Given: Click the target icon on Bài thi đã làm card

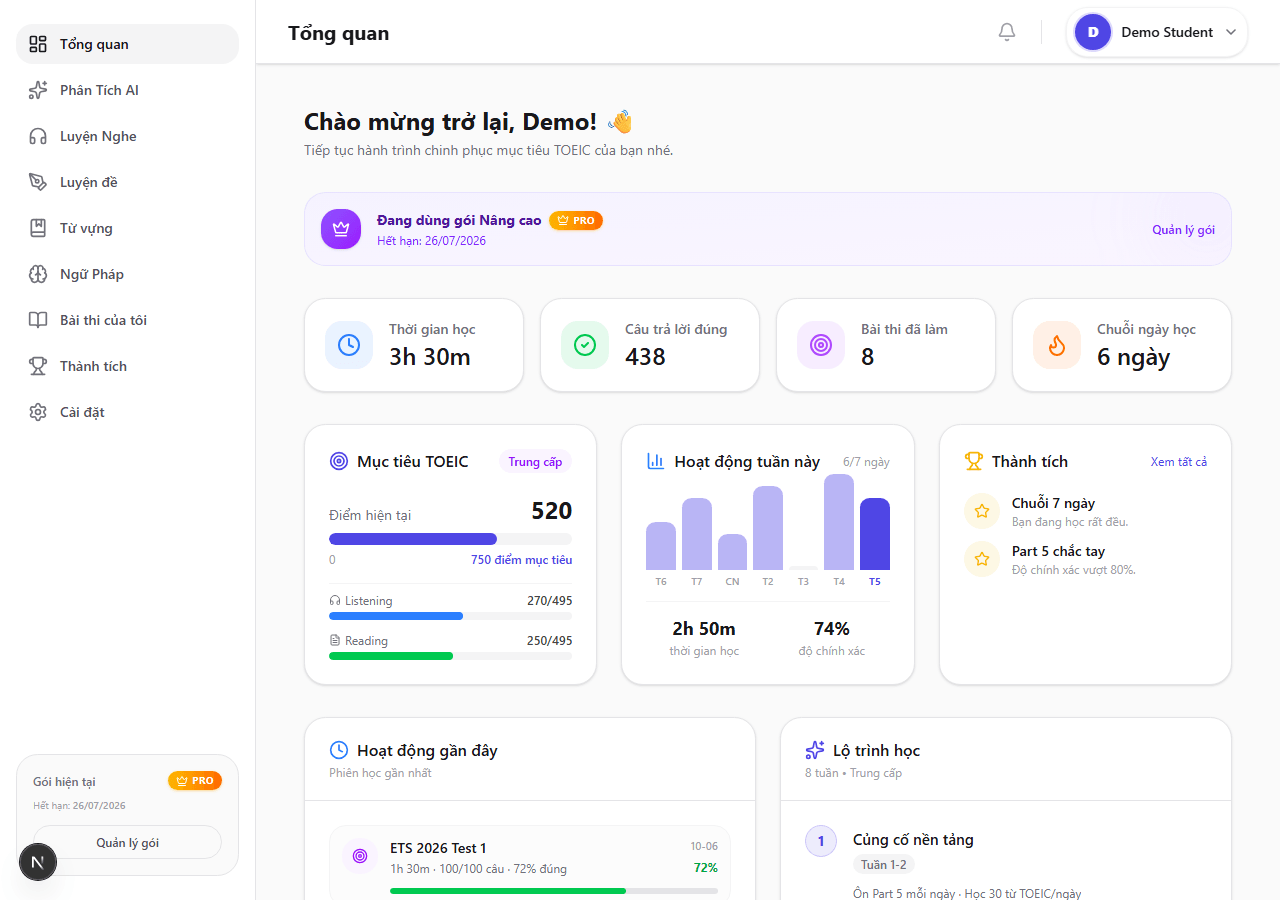Looking at the screenshot, I should tap(821, 345).
